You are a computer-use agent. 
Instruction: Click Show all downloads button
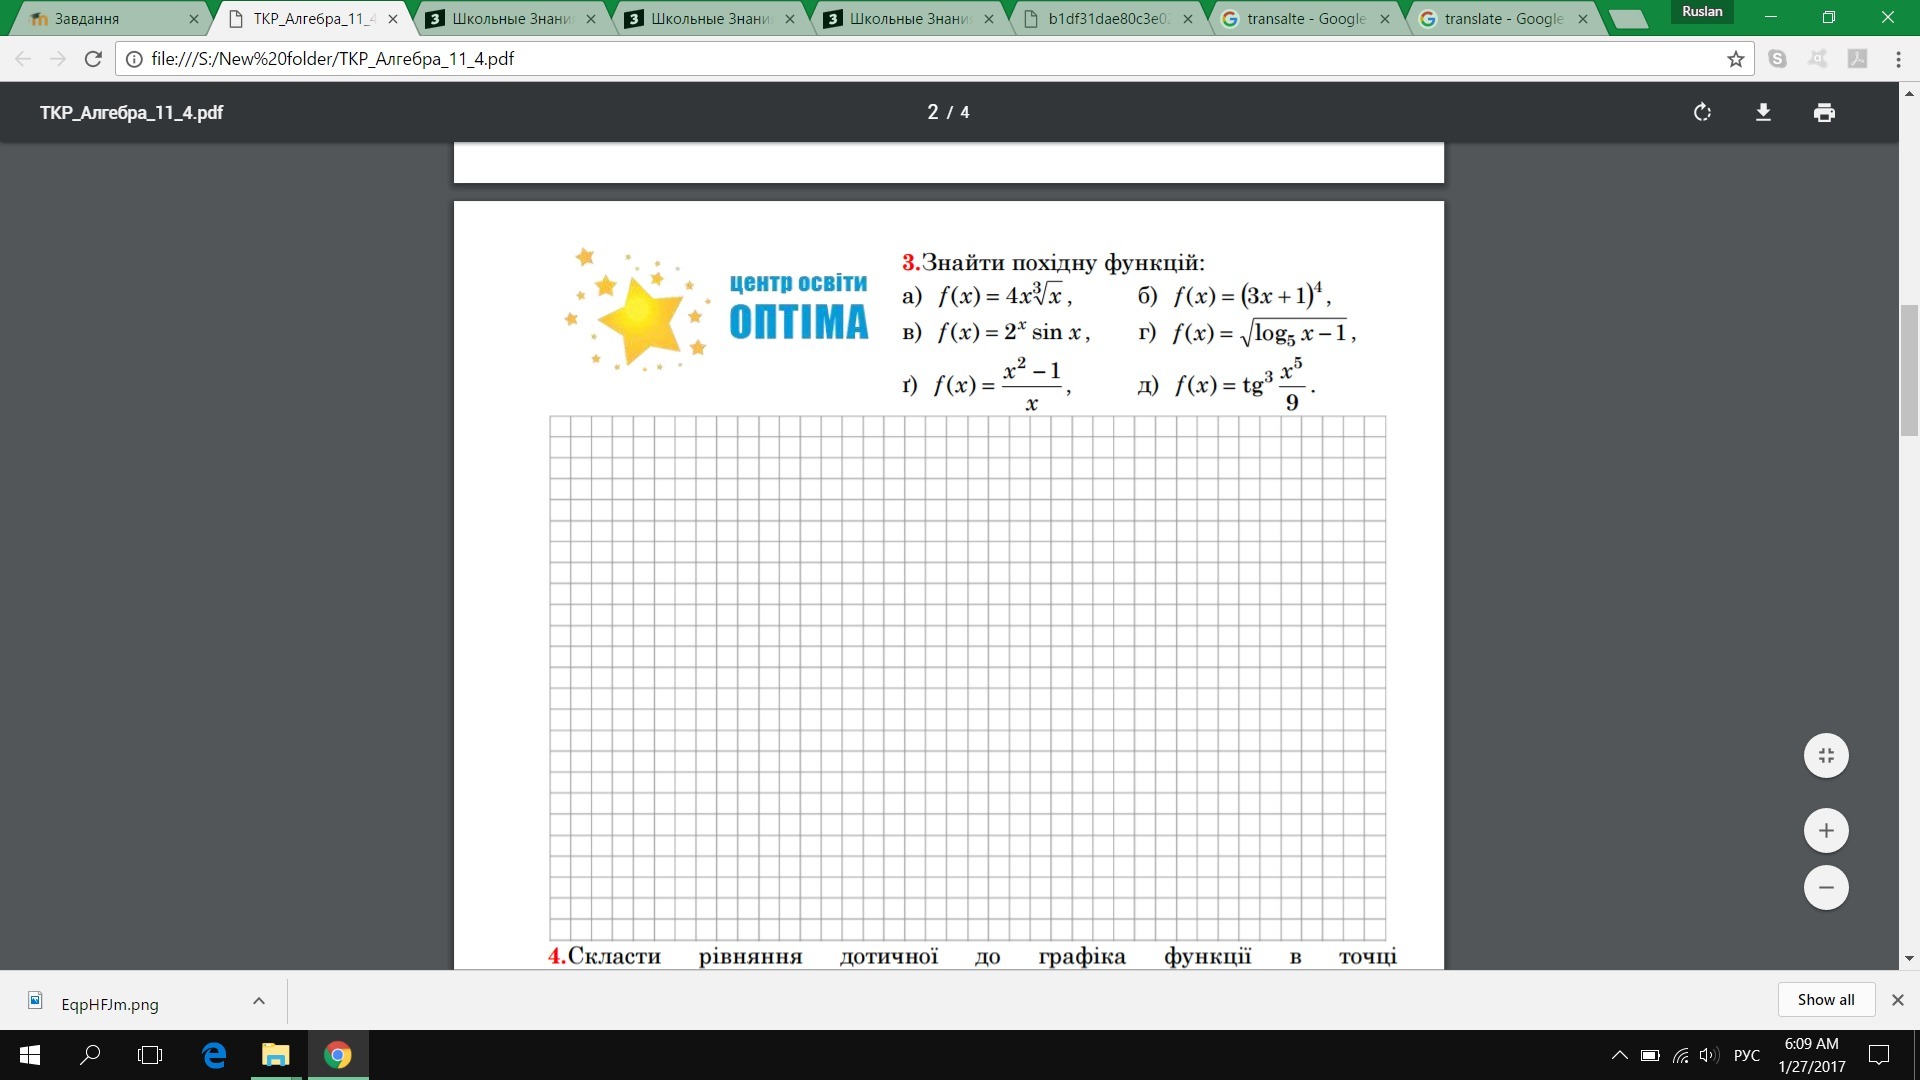tap(1825, 999)
